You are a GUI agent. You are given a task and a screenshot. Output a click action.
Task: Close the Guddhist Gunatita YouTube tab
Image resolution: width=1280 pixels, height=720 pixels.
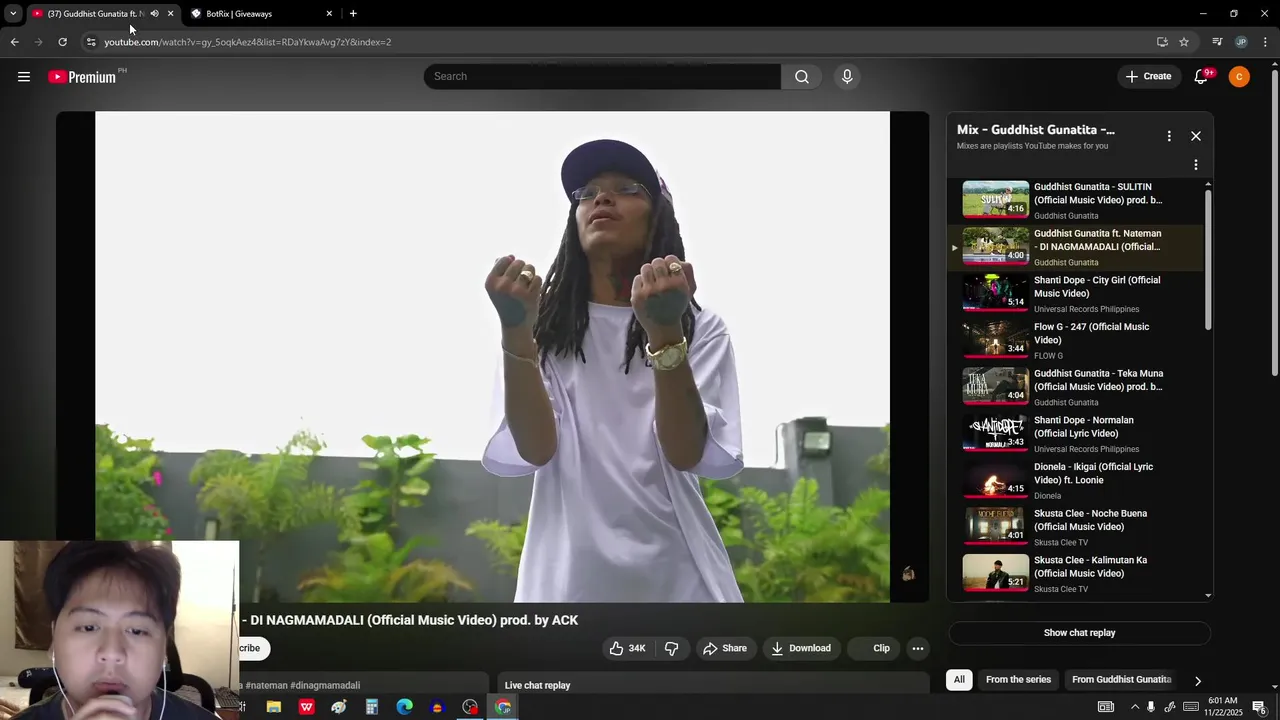[x=170, y=14]
